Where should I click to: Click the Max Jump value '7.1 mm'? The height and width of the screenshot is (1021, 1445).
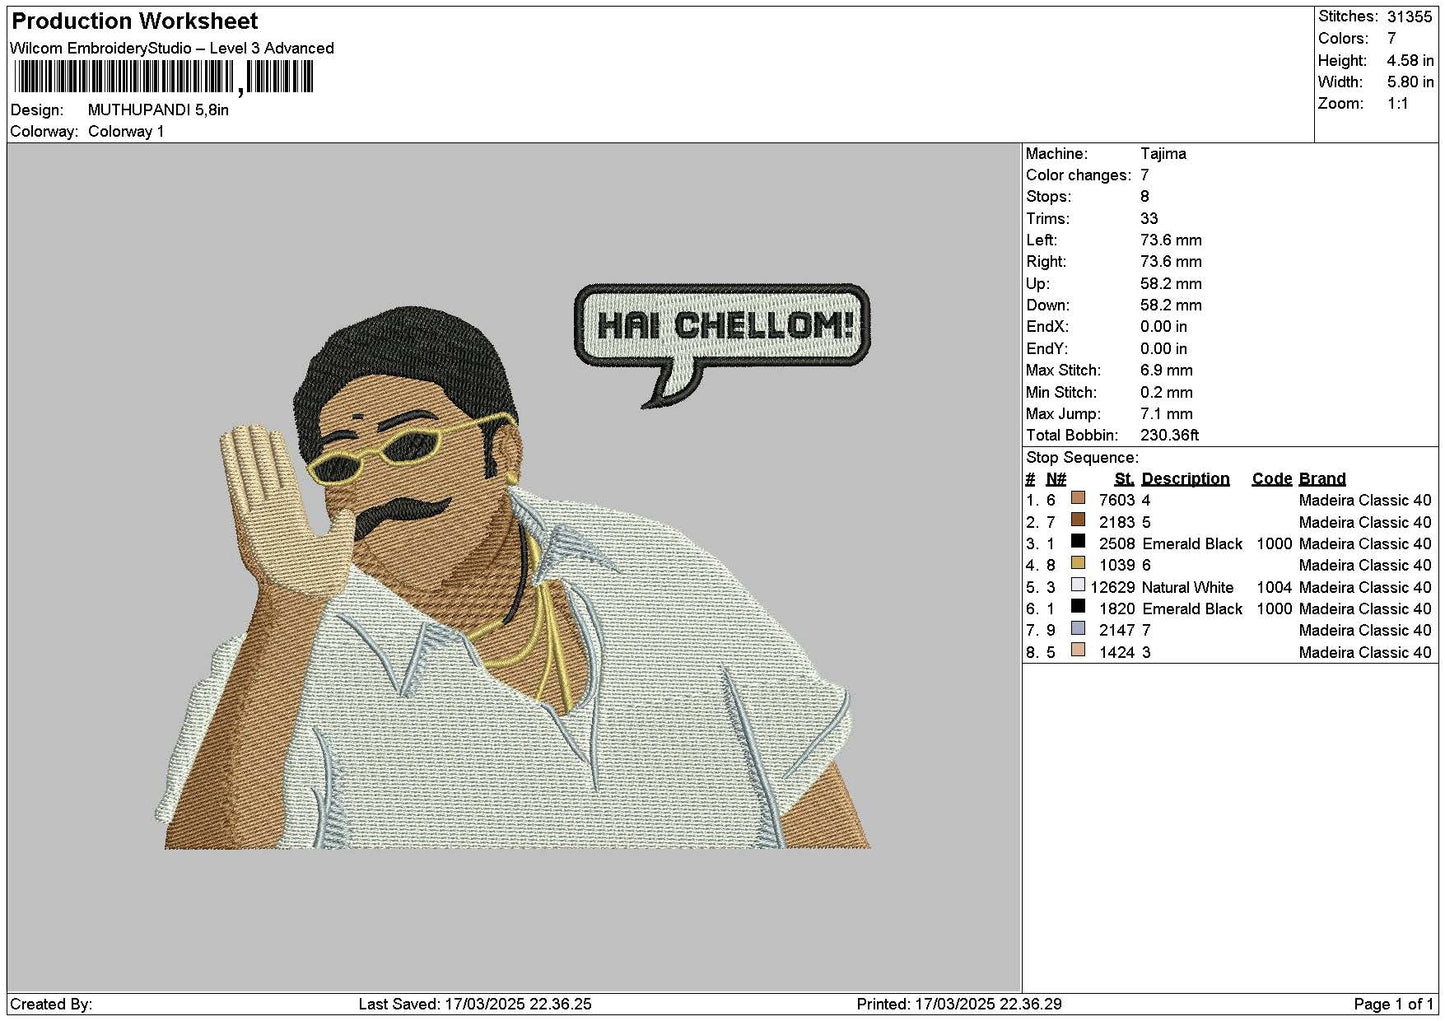point(1166,413)
